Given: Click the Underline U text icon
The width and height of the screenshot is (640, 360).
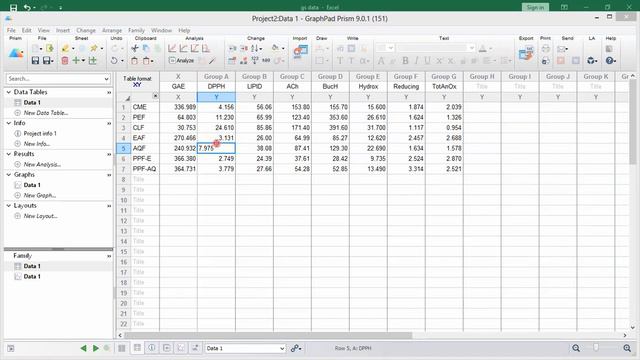Looking at the screenshot, I should click(427, 61).
